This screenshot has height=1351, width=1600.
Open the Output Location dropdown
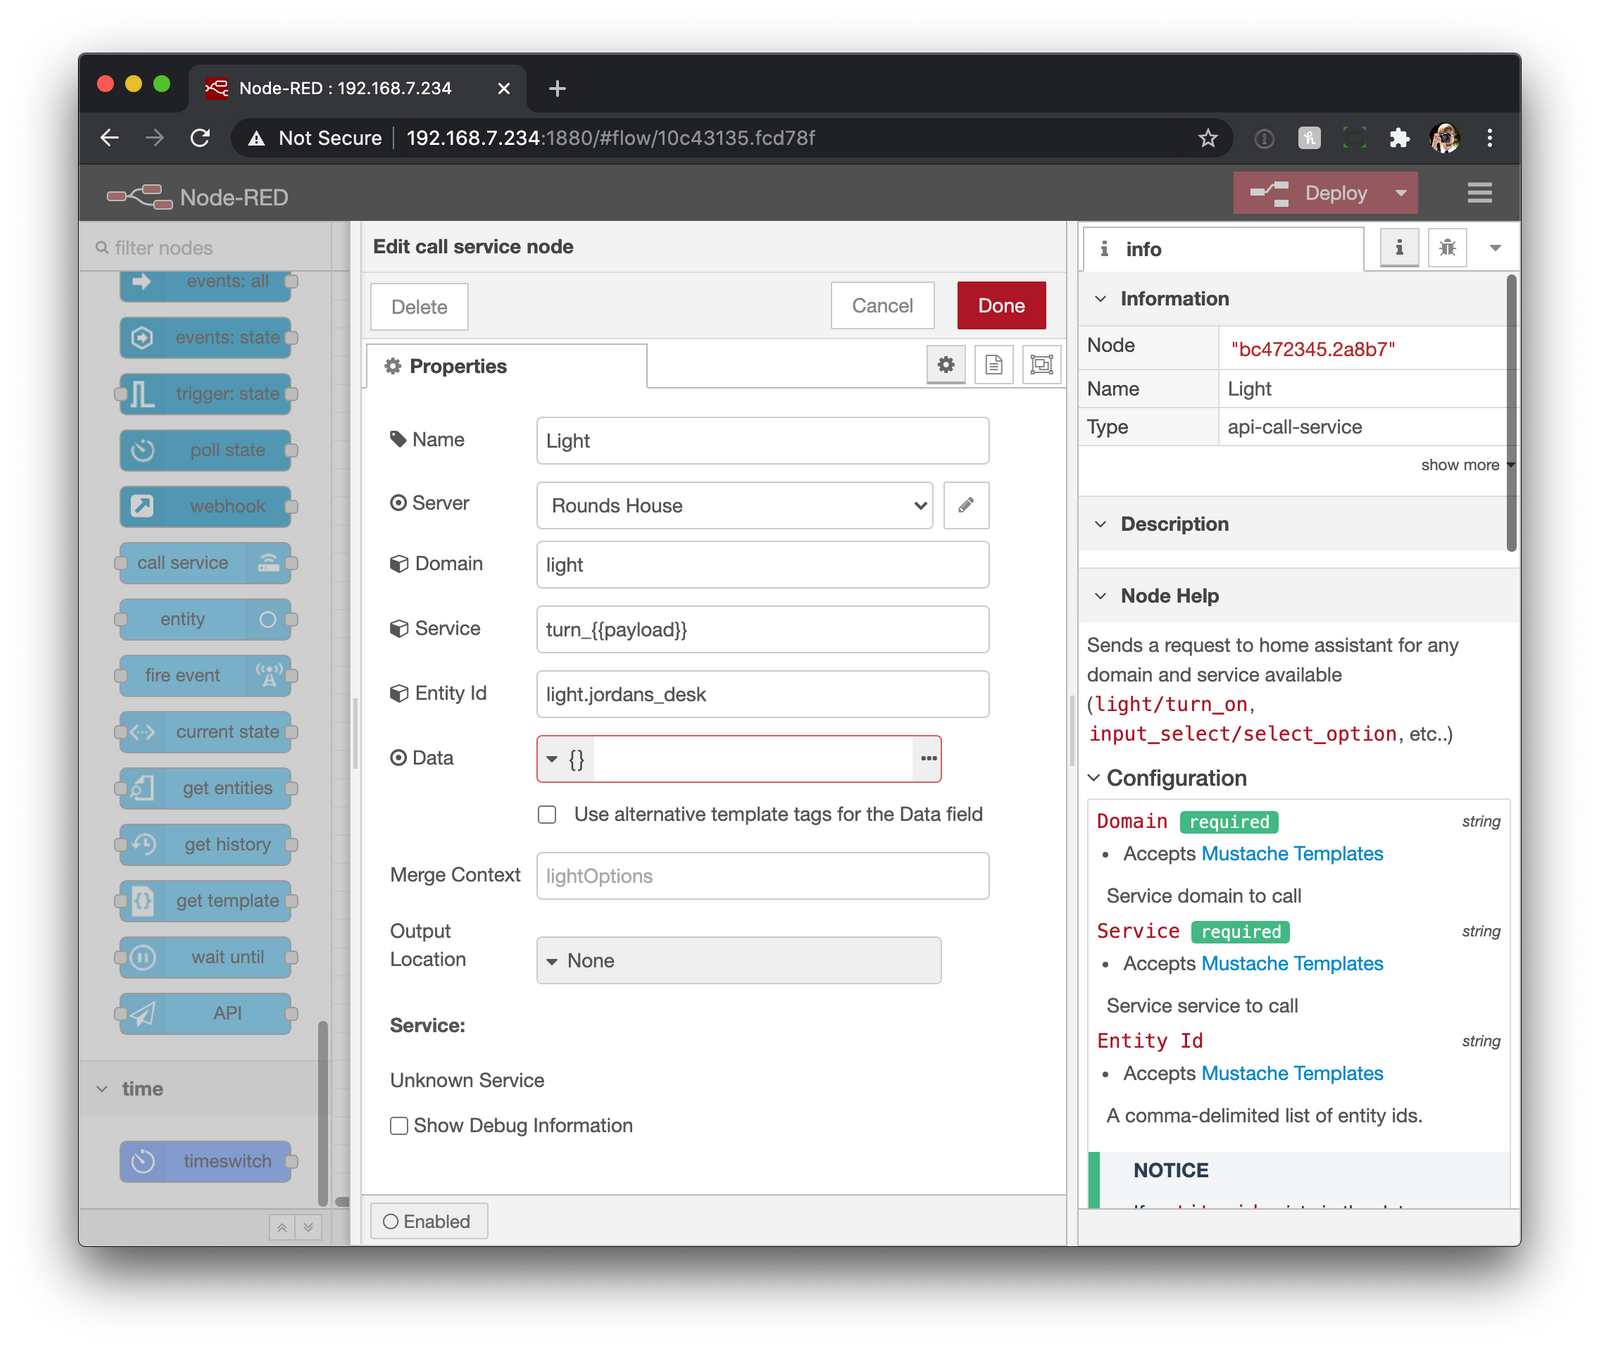pos(738,960)
